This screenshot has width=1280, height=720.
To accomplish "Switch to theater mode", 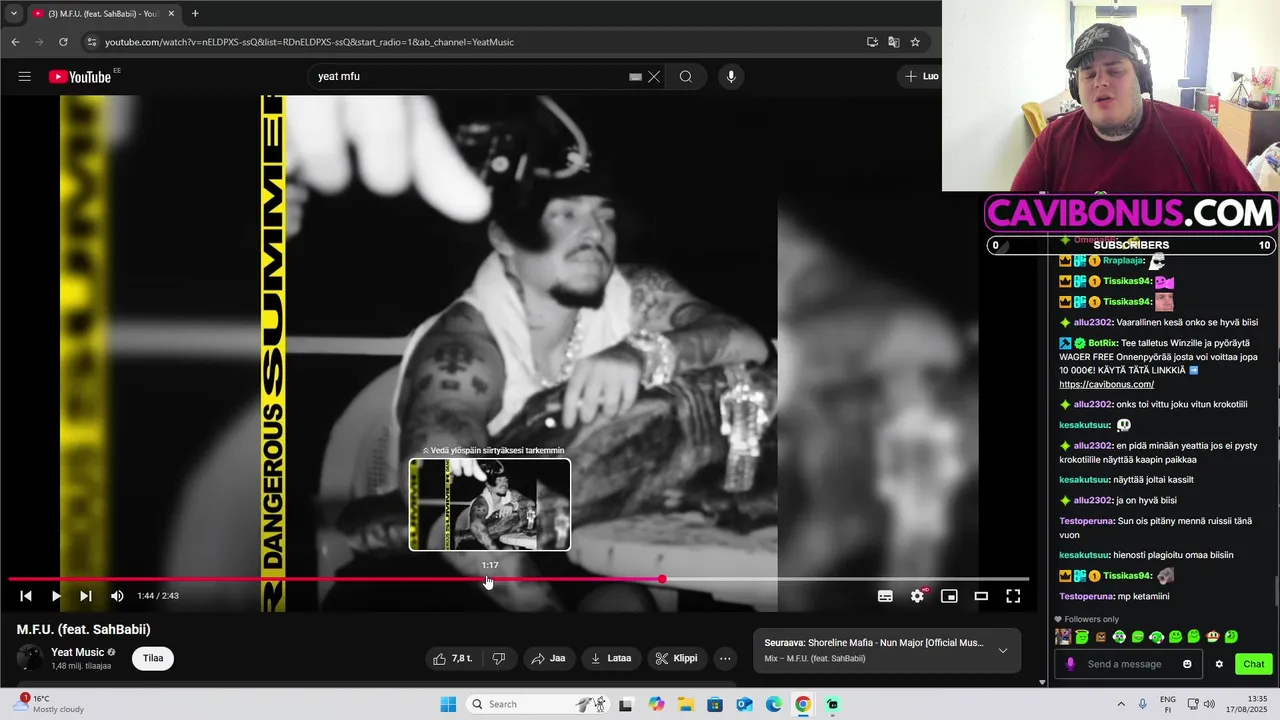I will (981, 596).
